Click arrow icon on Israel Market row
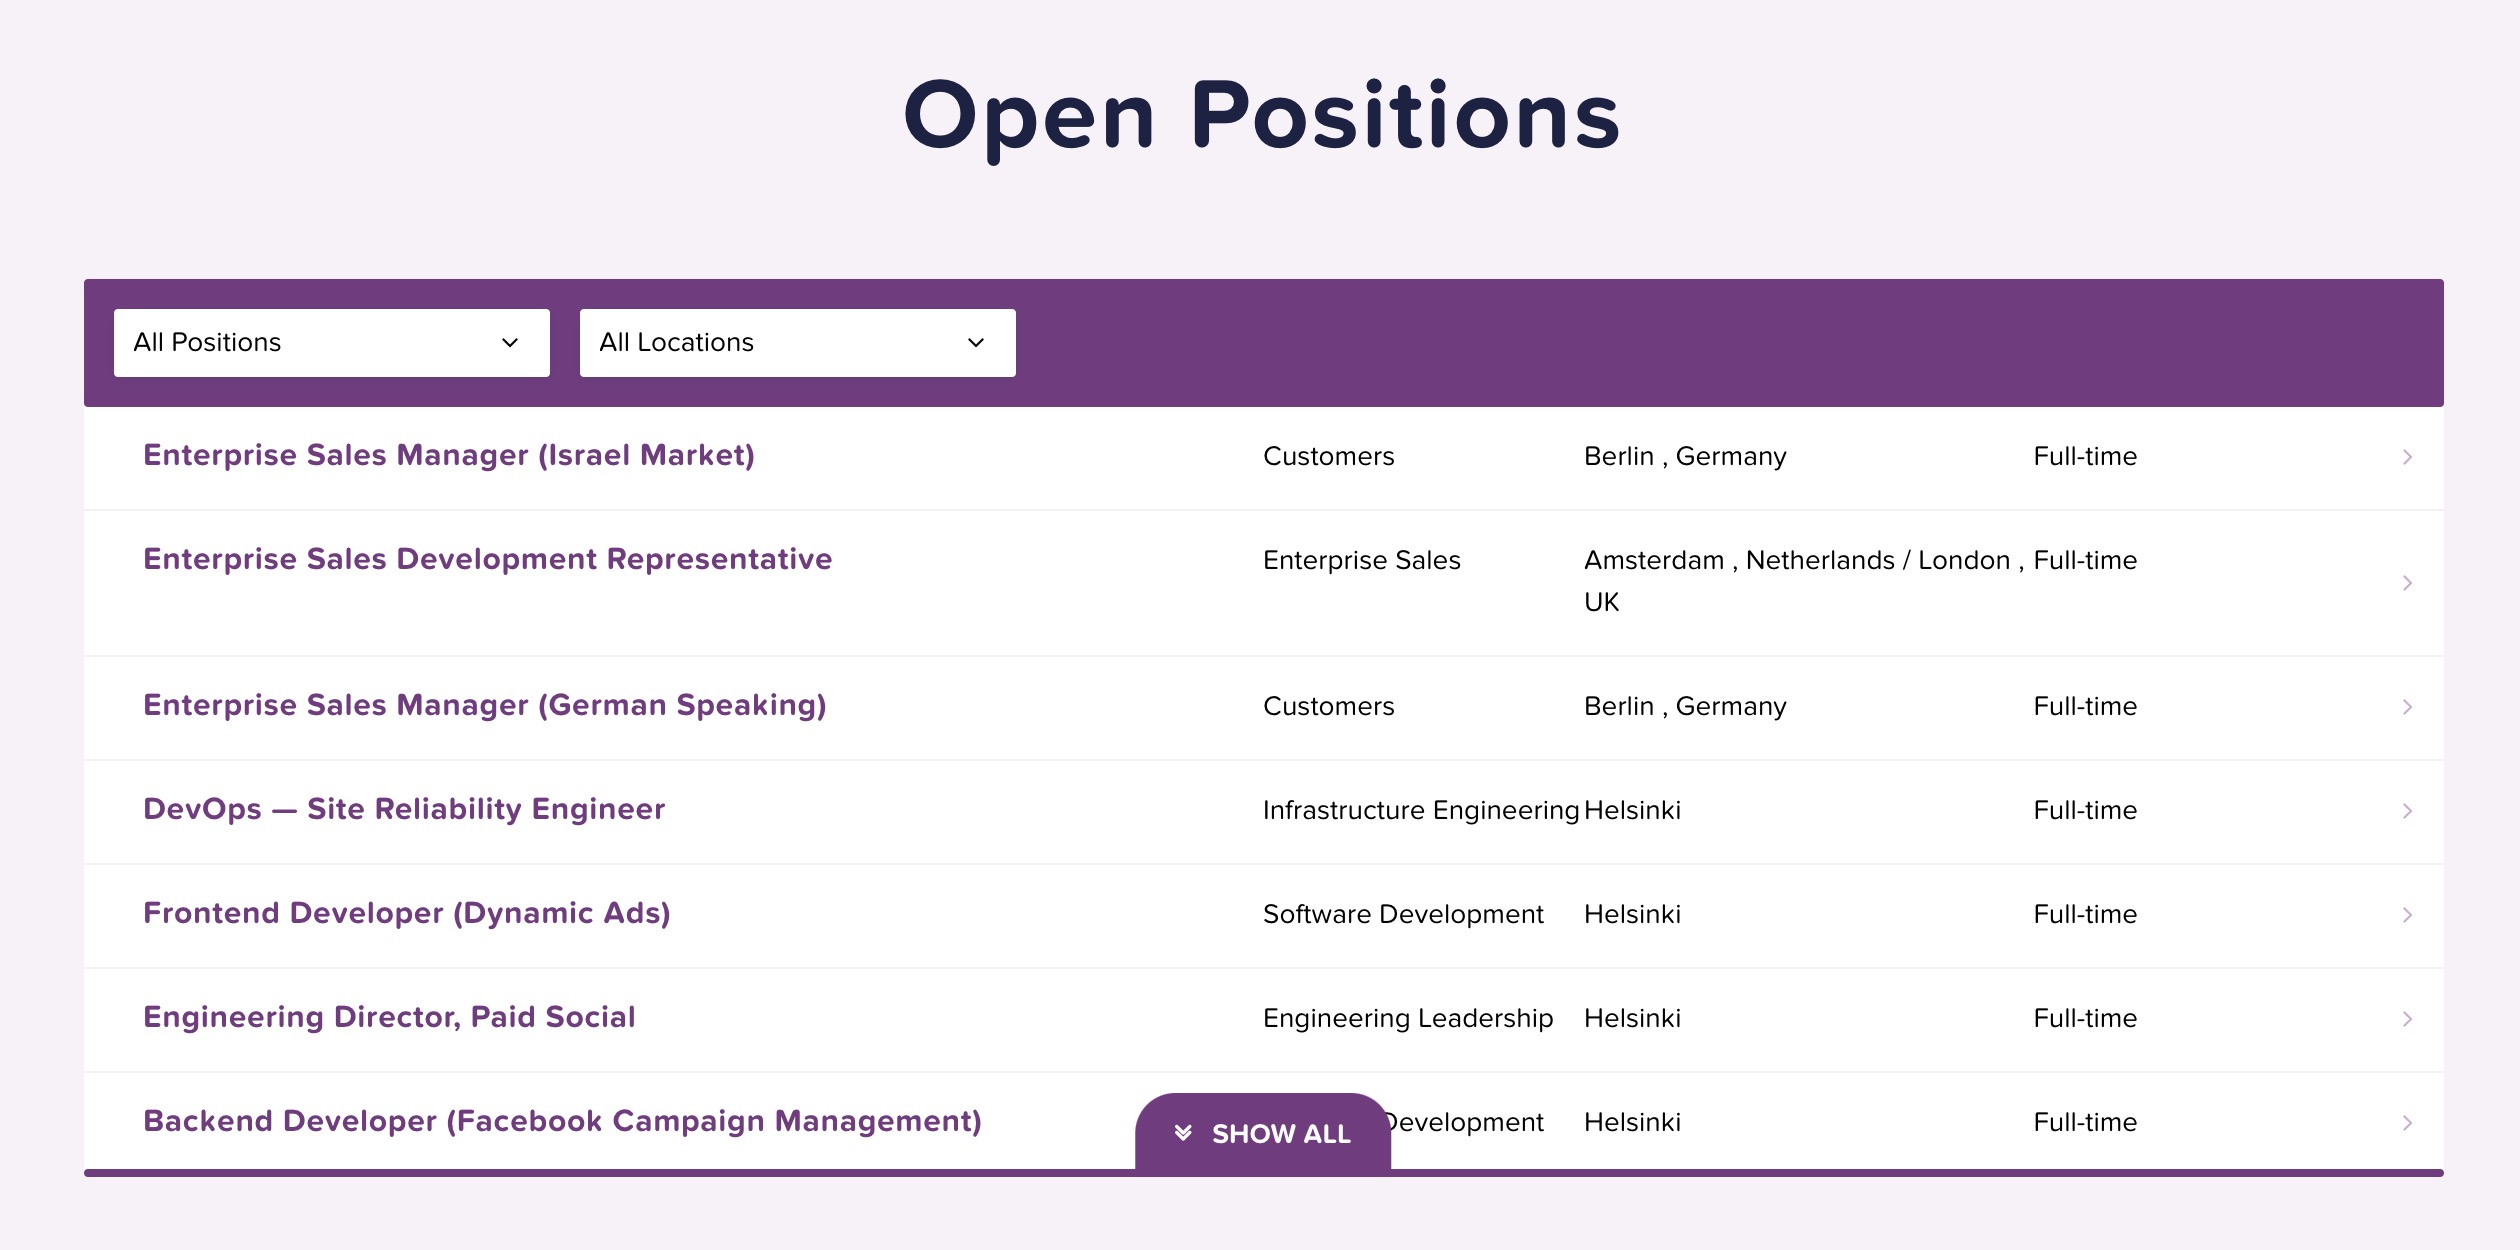The image size is (2520, 1250). pyautogui.click(x=2407, y=457)
